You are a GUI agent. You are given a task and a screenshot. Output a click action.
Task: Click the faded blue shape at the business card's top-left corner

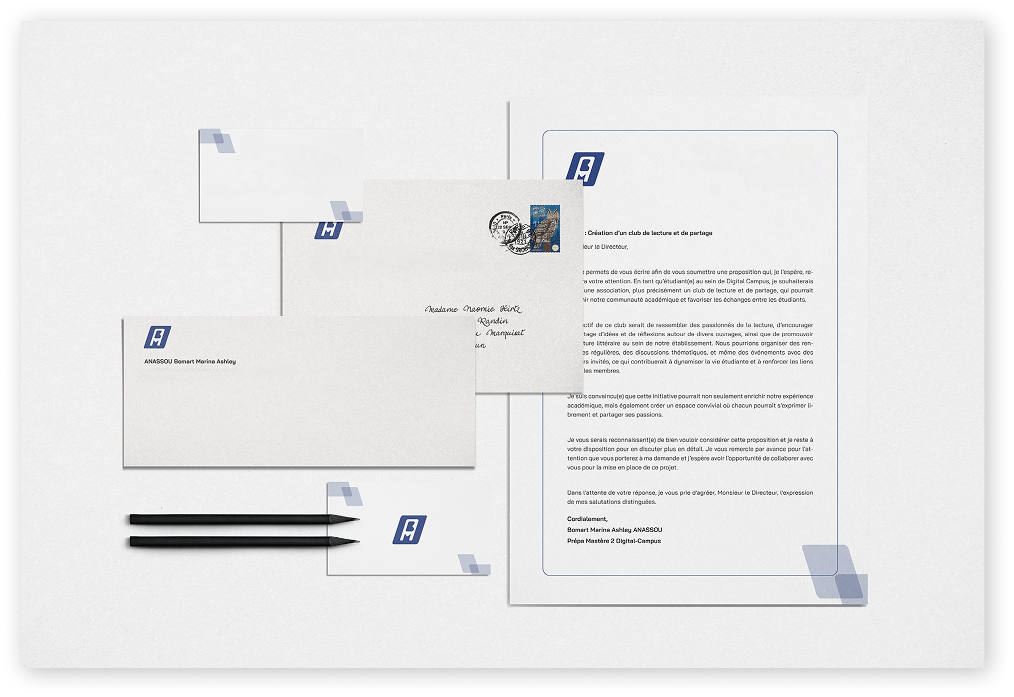click(x=345, y=493)
